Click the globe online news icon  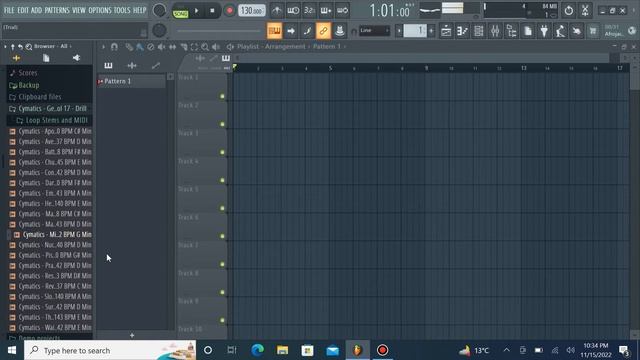tap(632, 31)
